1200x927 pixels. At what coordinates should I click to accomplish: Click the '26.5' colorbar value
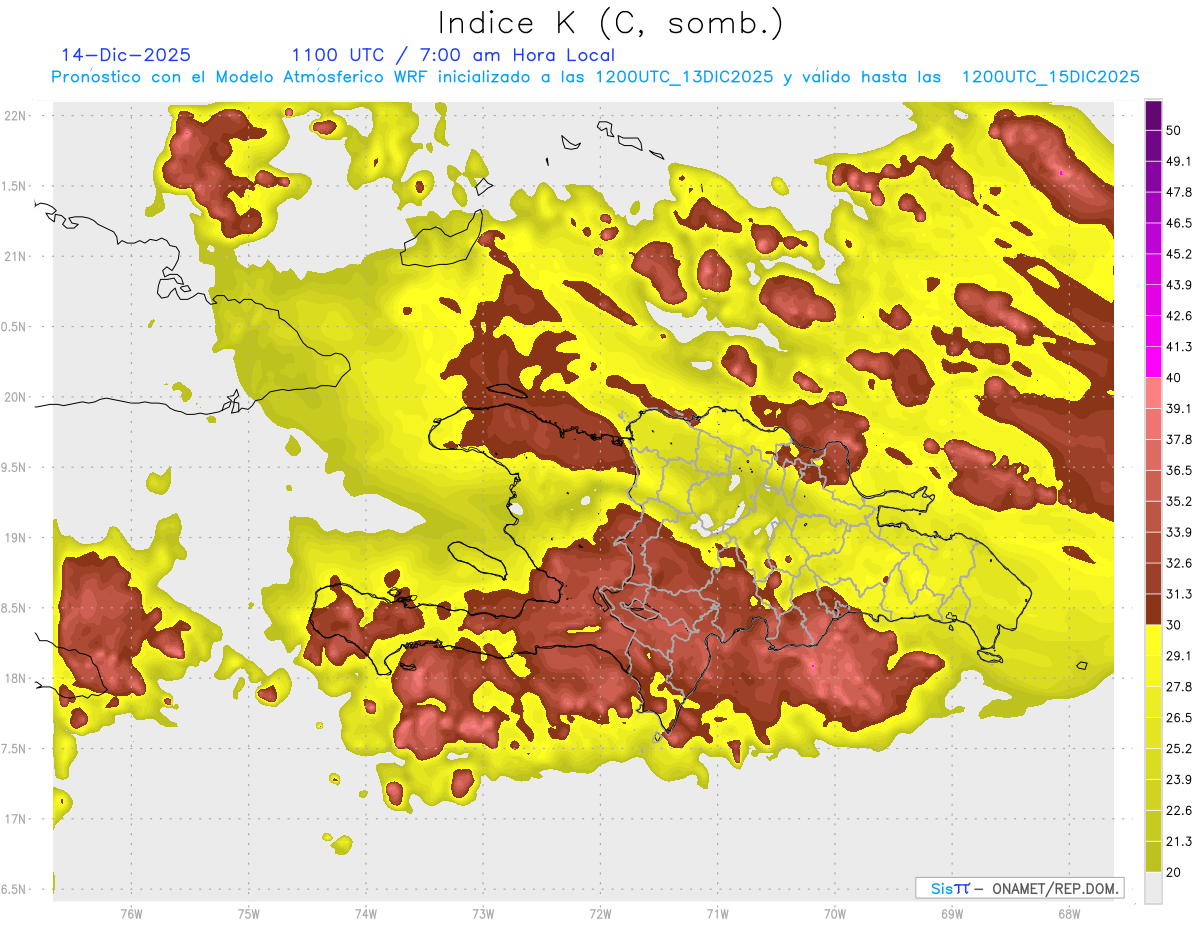(1179, 718)
